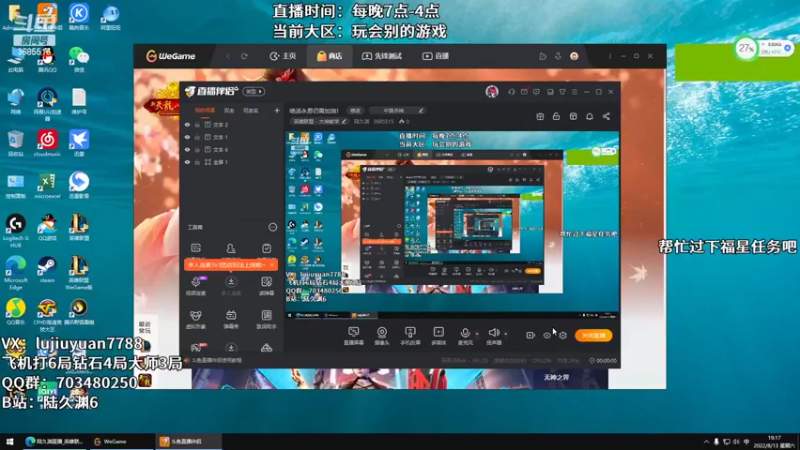The width and height of the screenshot is (800, 450).
Task: Click the record video icon near the gear
Action: [x=531, y=335]
